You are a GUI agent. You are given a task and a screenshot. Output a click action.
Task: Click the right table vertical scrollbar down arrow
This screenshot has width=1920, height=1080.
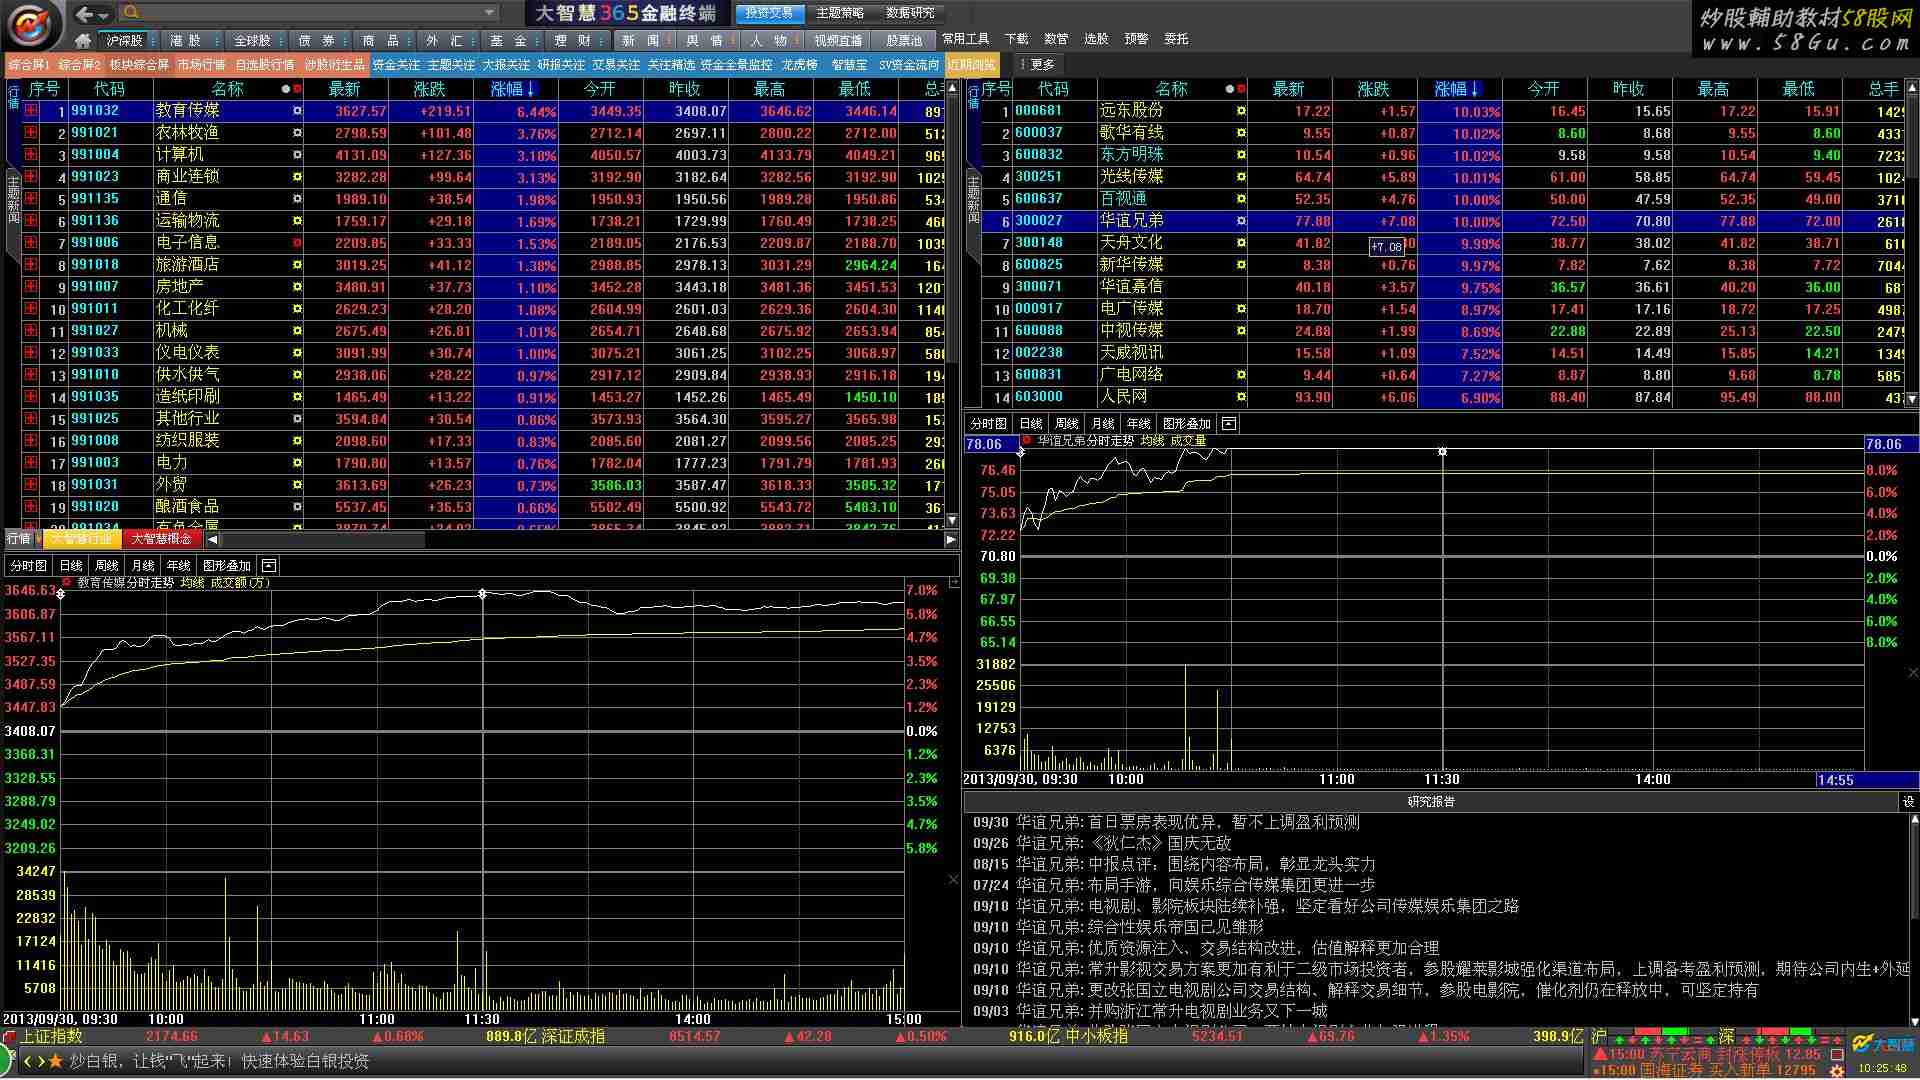[x=1912, y=399]
